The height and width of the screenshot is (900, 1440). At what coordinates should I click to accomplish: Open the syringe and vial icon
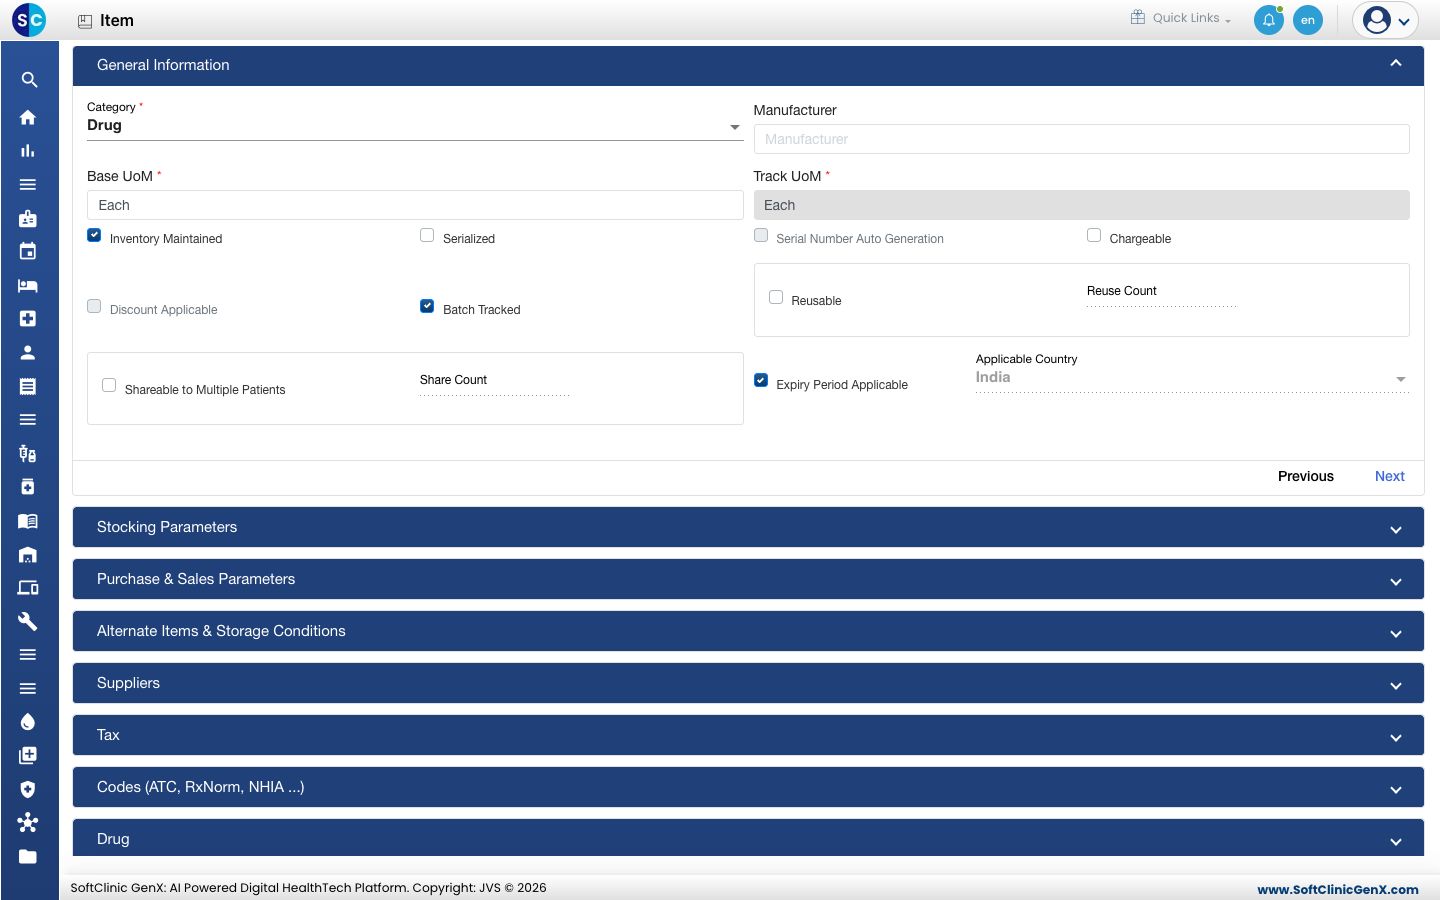coord(28,453)
